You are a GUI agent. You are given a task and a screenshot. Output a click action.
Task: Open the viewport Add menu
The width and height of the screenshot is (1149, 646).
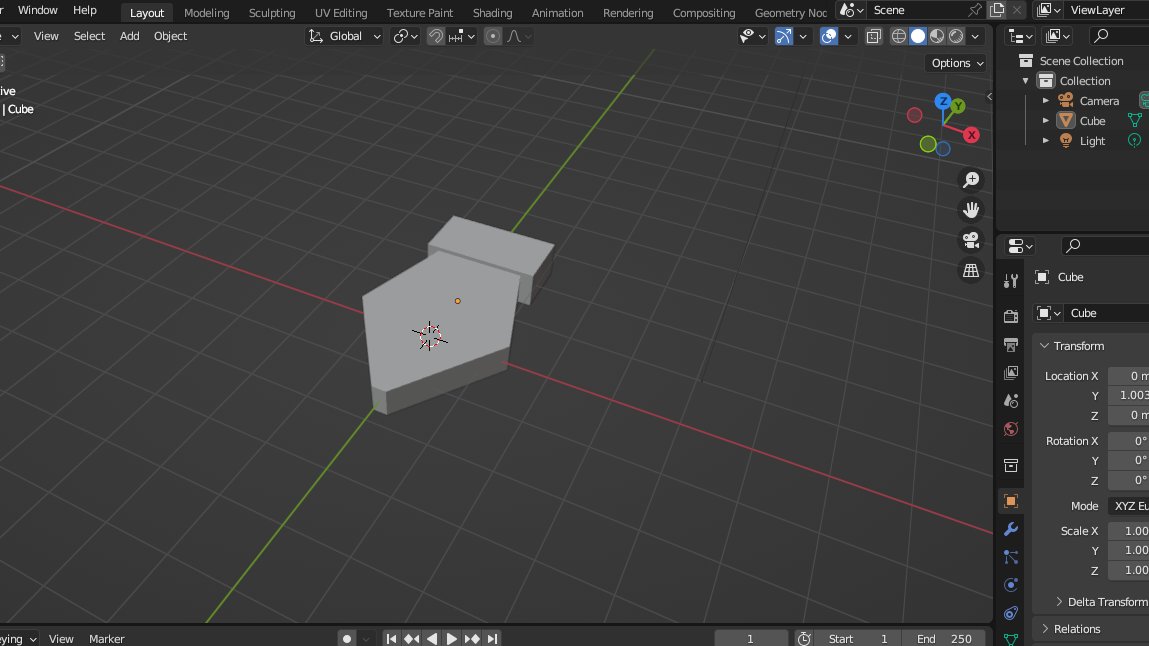130,36
